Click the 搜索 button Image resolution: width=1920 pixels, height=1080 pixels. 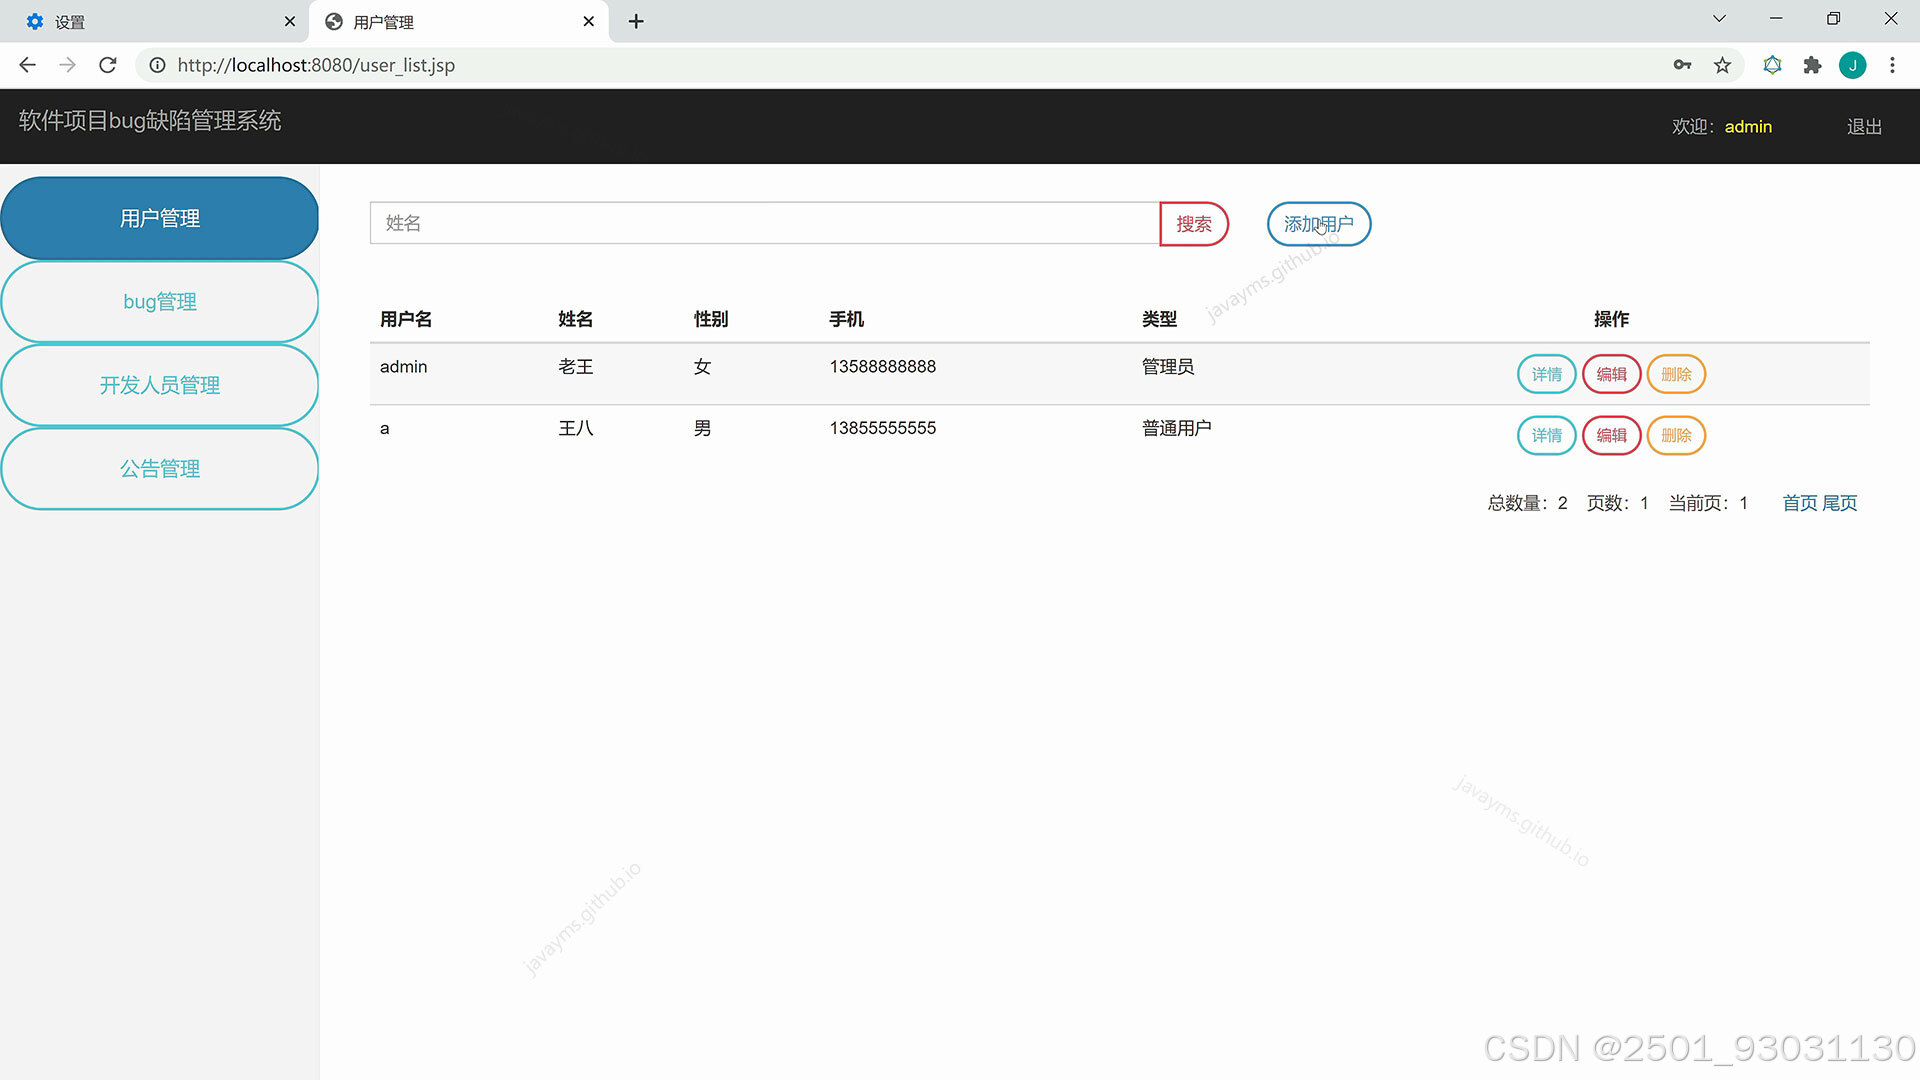coord(1194,224)
